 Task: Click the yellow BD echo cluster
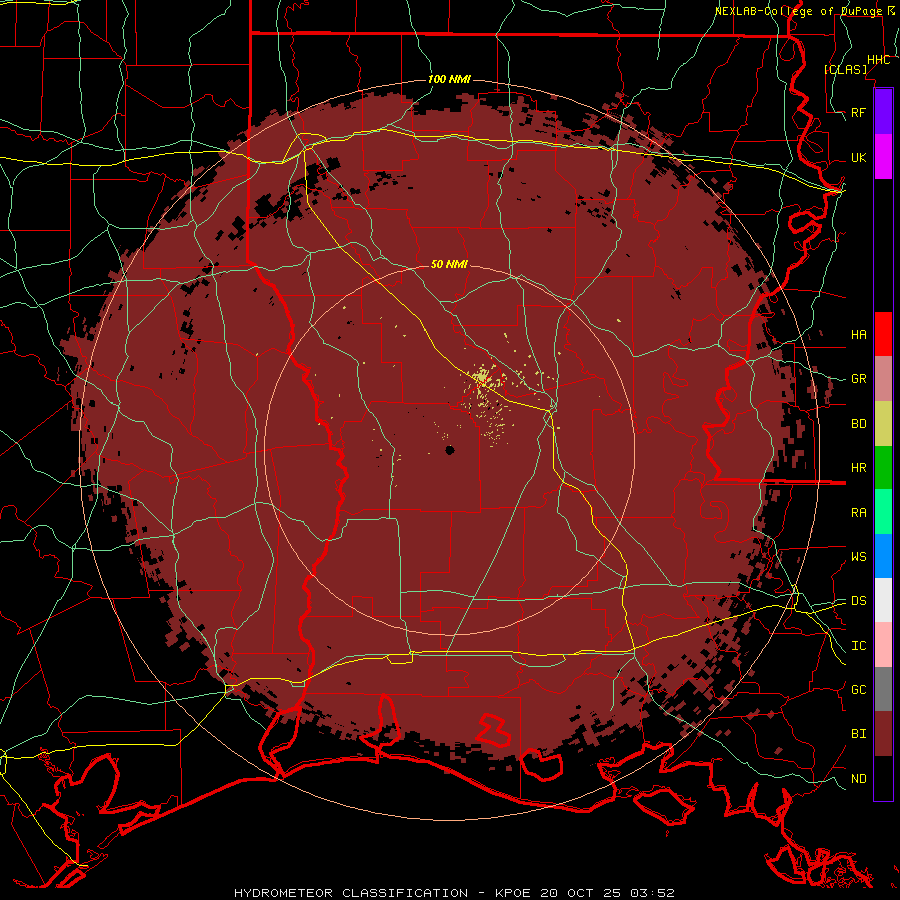click(482, 378)
